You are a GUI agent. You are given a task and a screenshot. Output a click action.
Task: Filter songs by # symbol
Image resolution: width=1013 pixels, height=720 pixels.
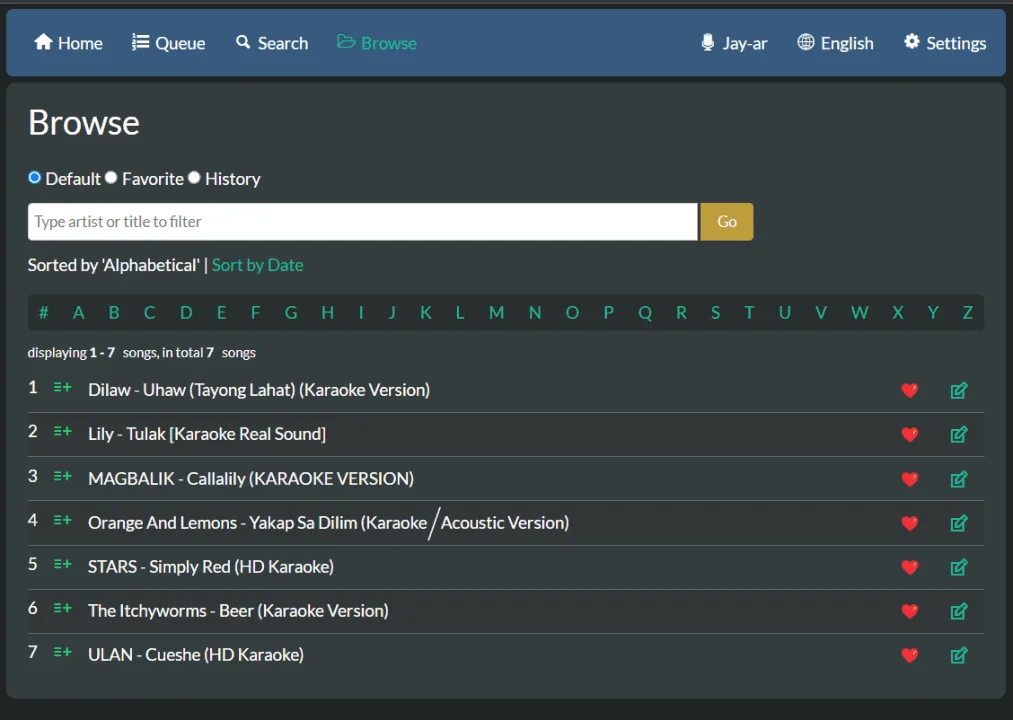pyautogui.click(x=44, y=313)
